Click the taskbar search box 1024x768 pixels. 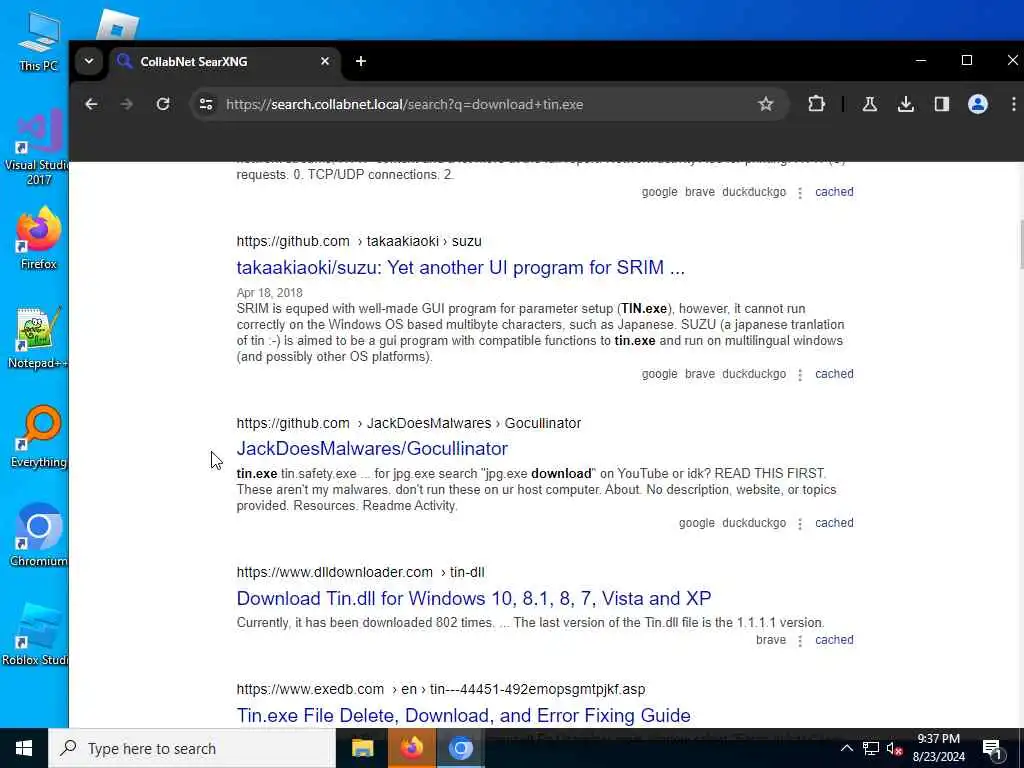192,748
